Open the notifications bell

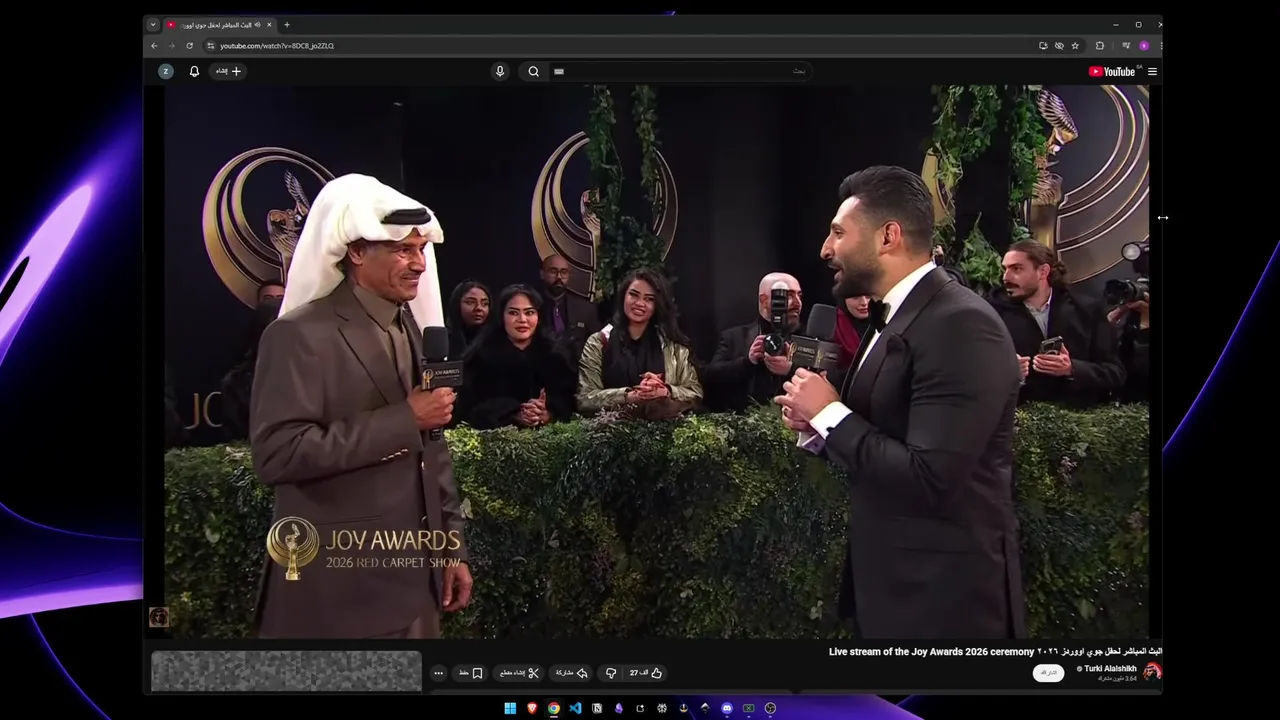[x=194, y=71]
